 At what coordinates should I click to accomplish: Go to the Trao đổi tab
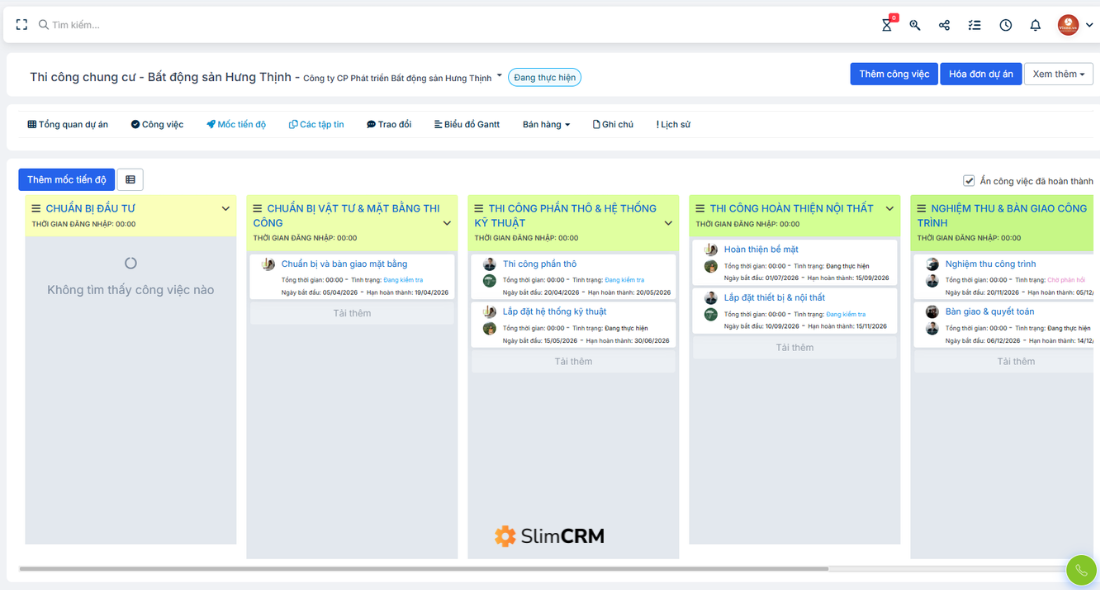coord(389,124)
